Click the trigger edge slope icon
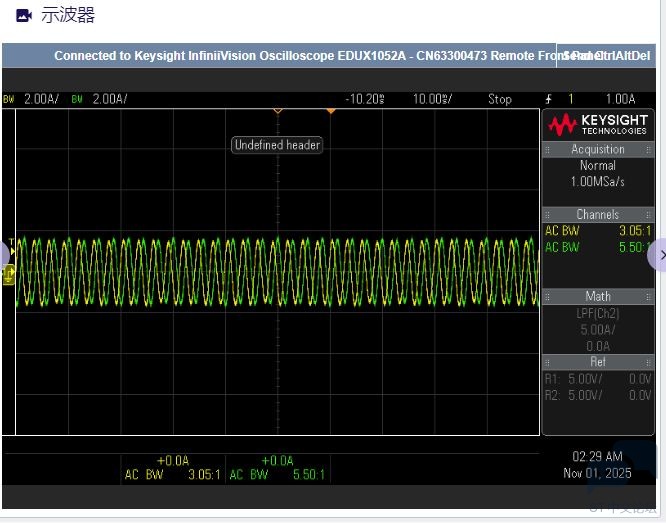This screenshot has width=666, height=523. [548, 99]
